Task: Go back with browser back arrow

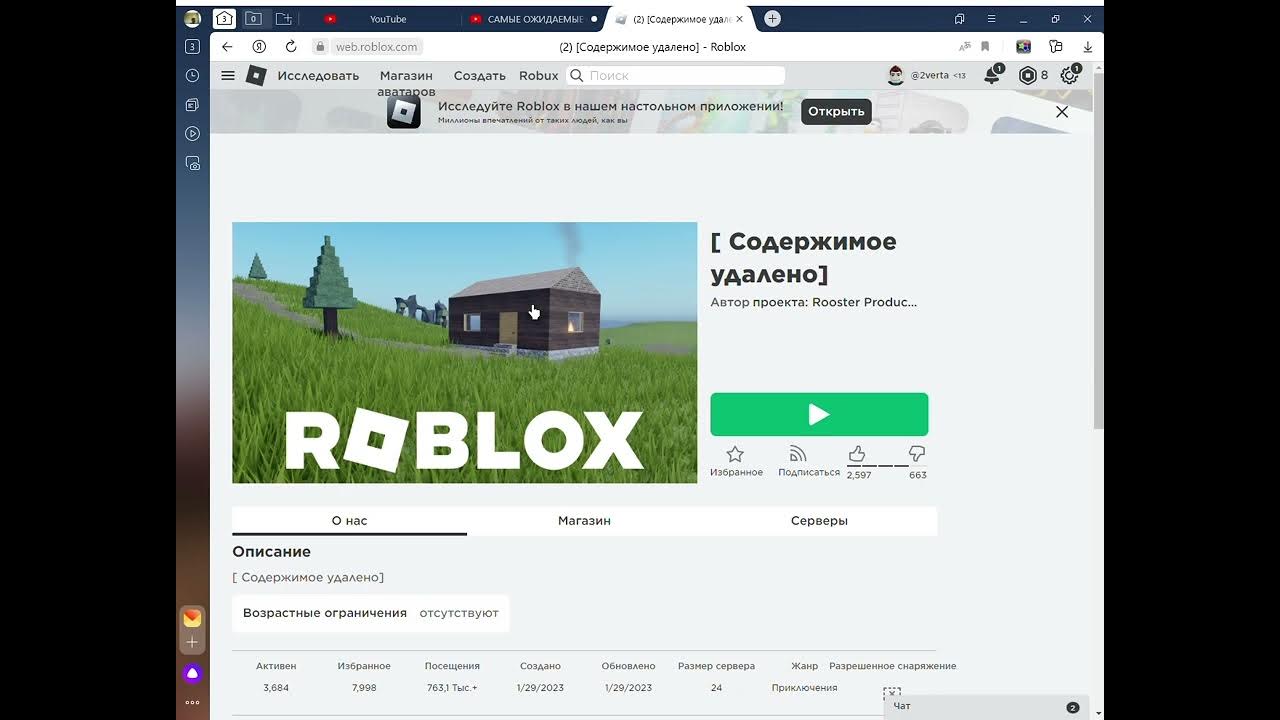Action: click(227, 47)
